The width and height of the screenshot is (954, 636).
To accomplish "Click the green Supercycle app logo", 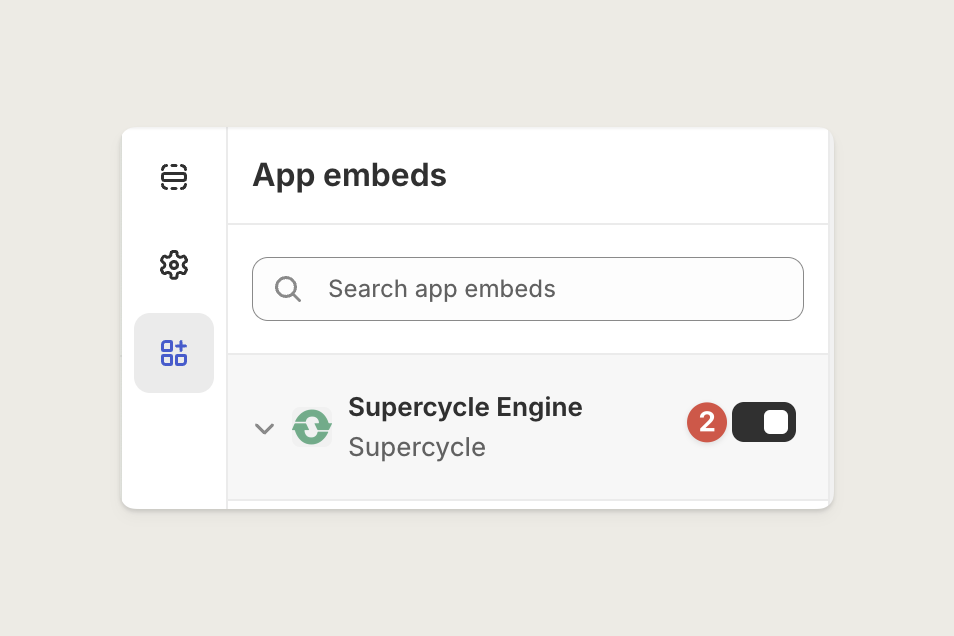I will click(312, 427).
